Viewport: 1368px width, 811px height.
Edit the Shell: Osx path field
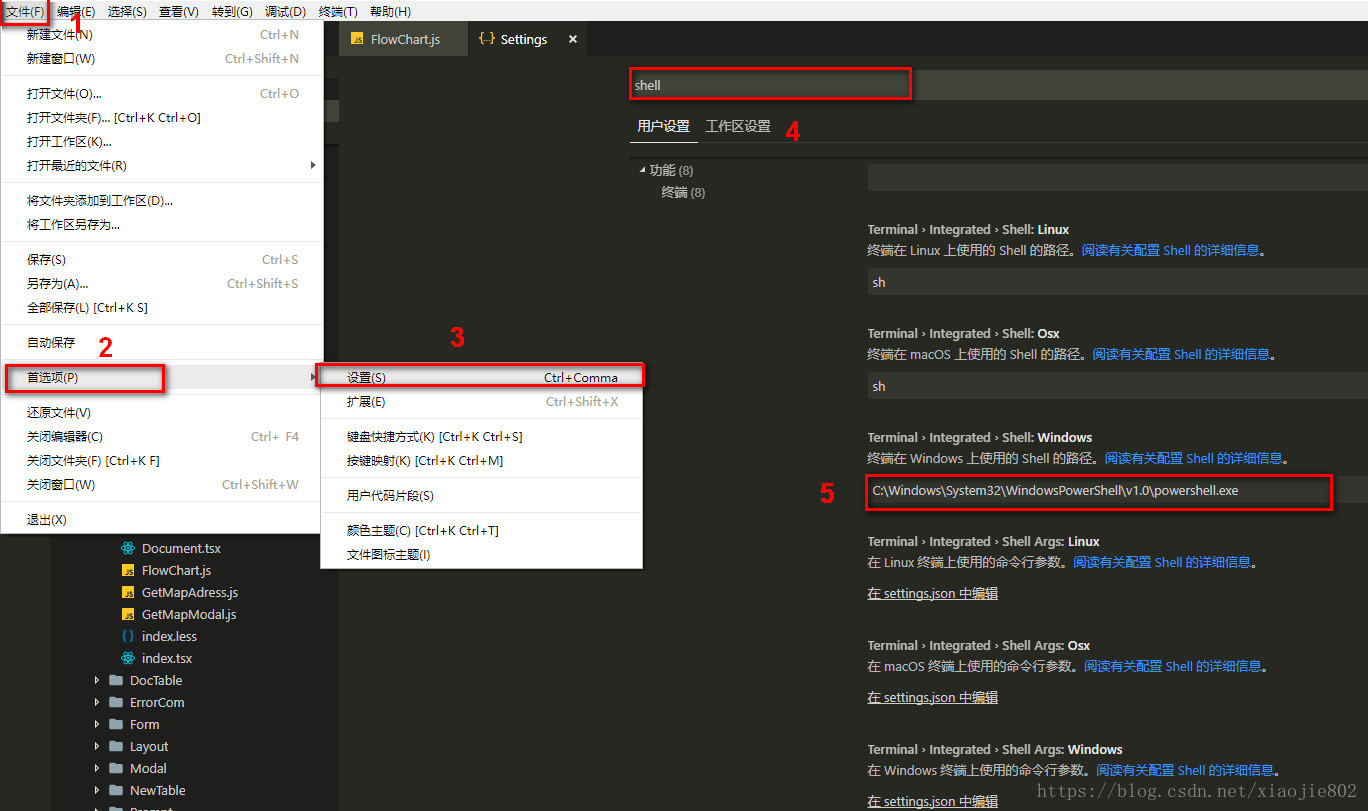click(x=1117, y=386)
